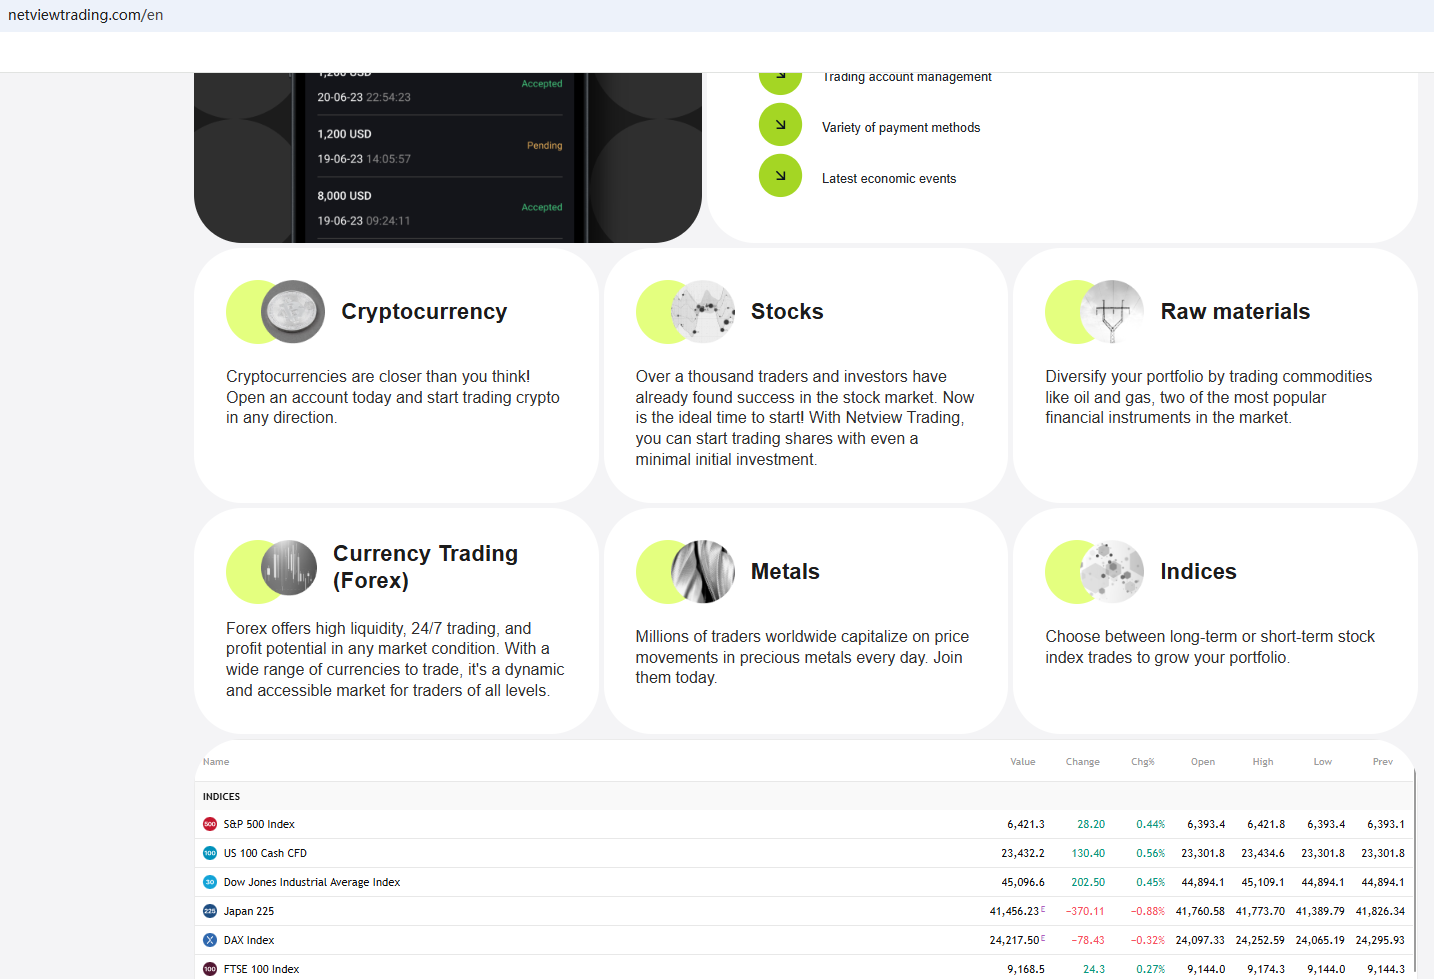Click the Cryptocurrency coin icon
Screen dimensions: 1434x979
[x=293, y=312]
